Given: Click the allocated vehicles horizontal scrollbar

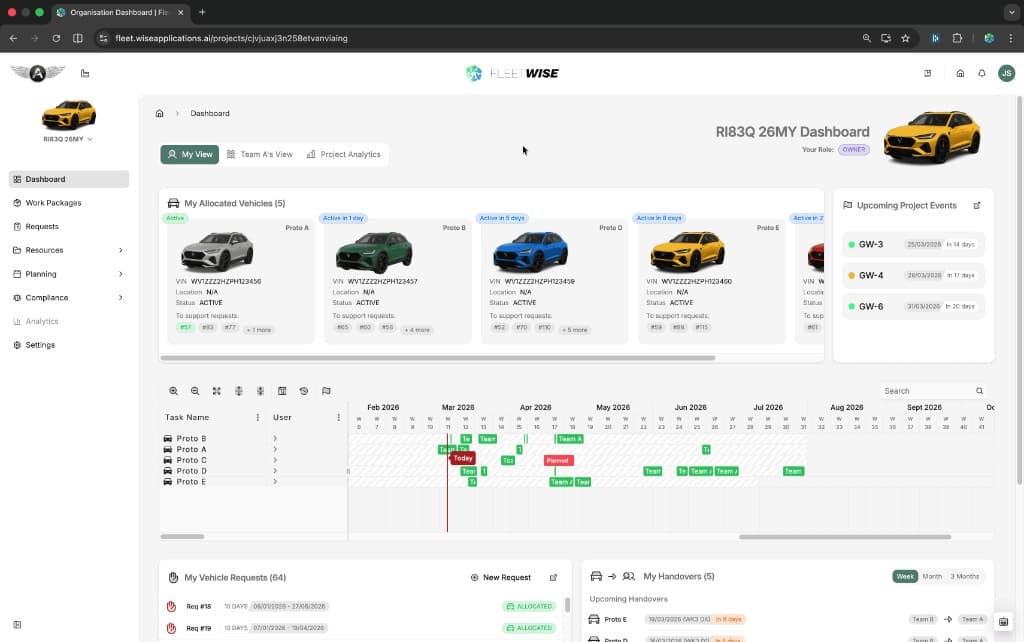Looking at the screenshot, I should tap(438, 358).
